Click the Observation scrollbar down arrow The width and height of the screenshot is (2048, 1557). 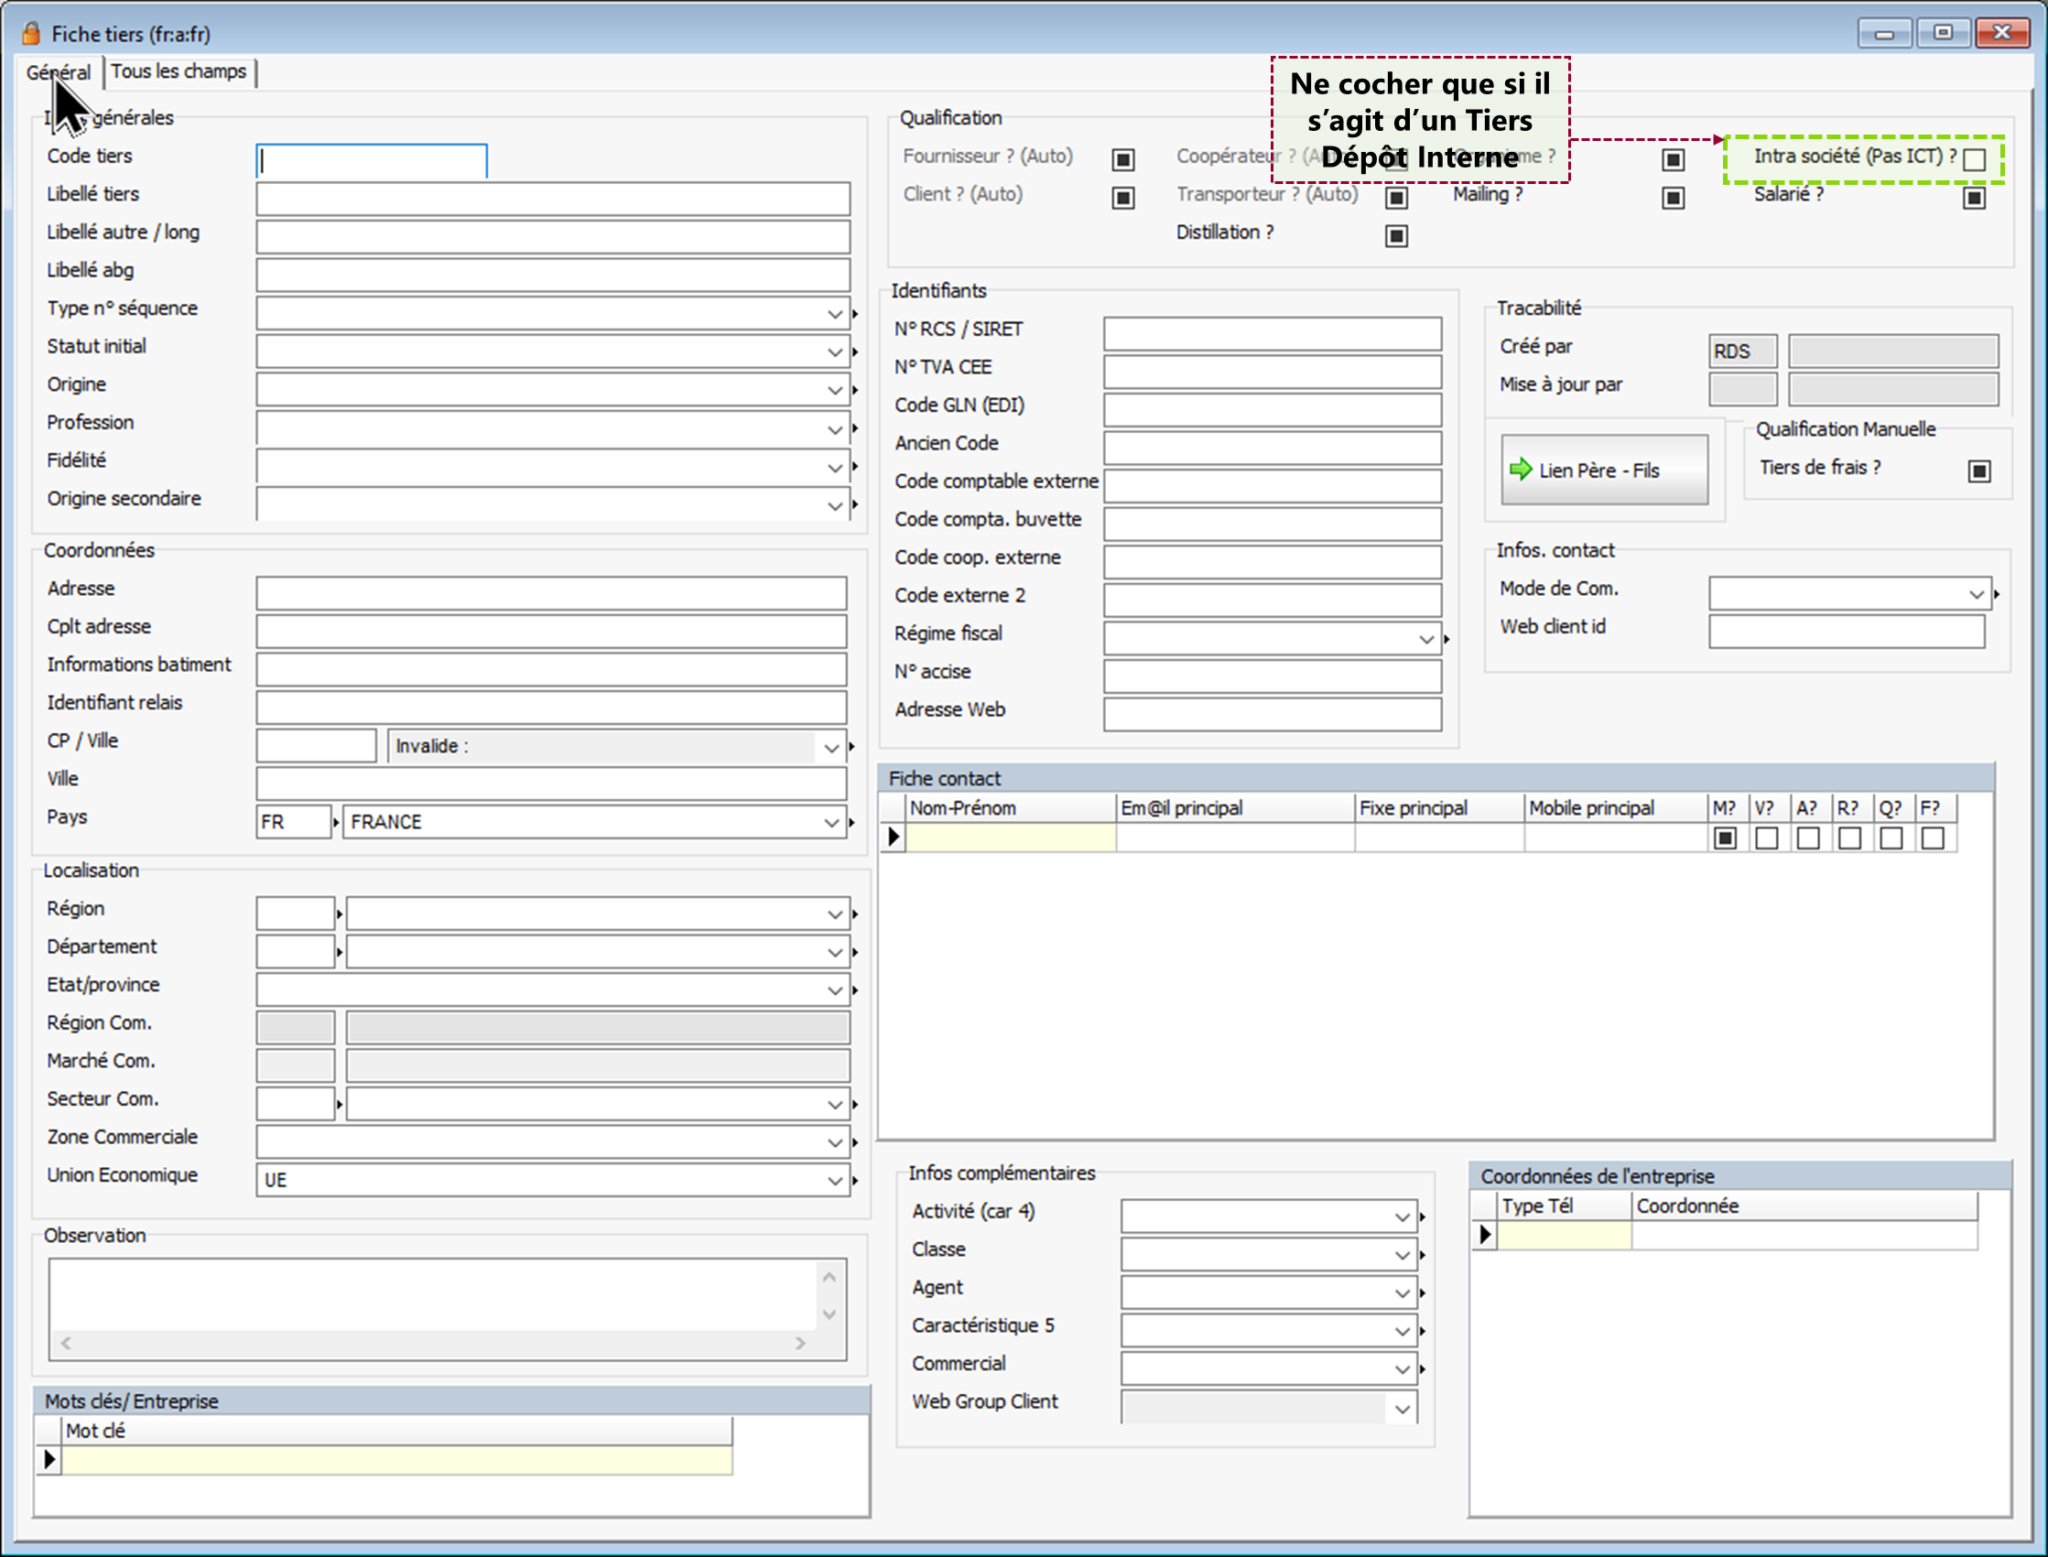click(829, 1314)
